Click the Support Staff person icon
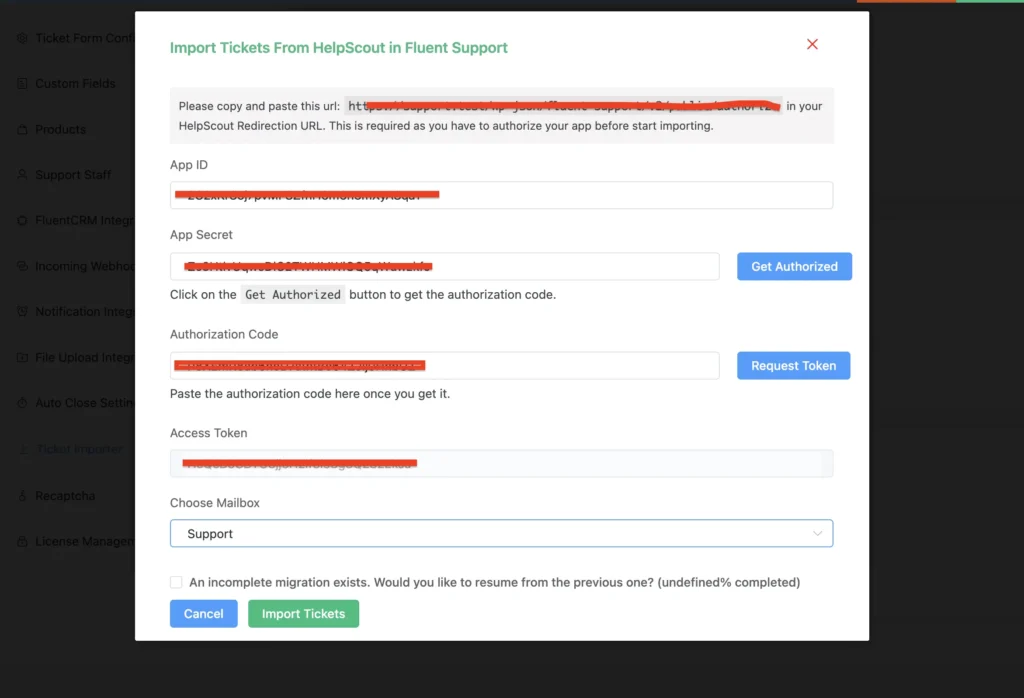This screenshot has width=1024, height=698. 22,175
